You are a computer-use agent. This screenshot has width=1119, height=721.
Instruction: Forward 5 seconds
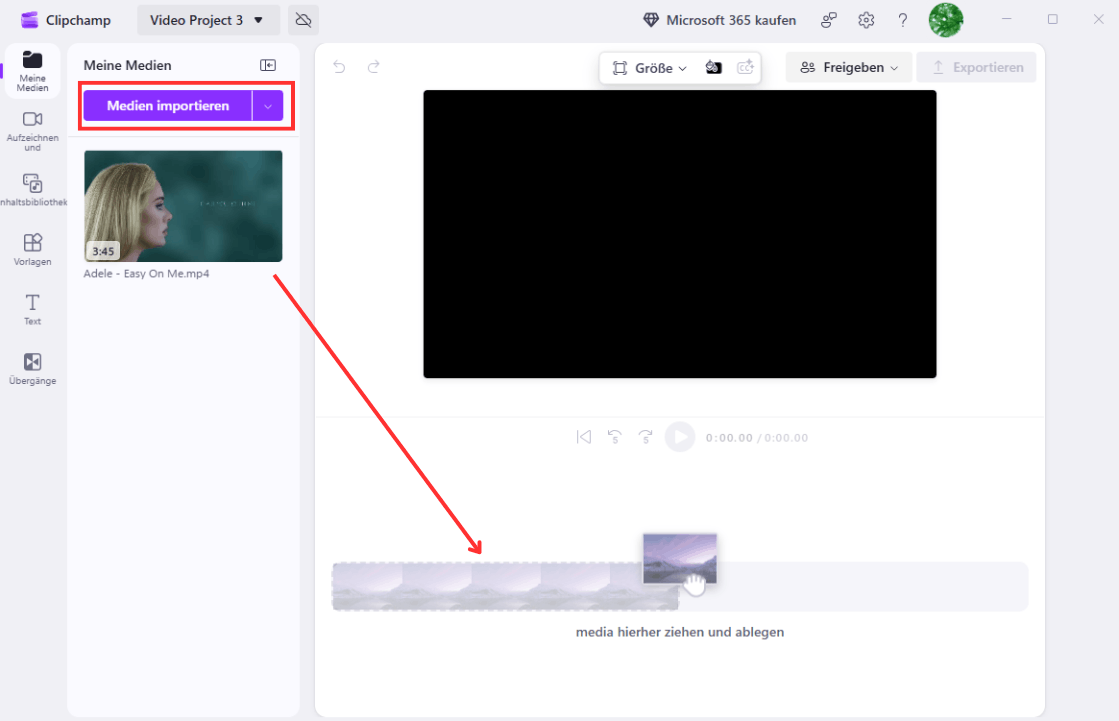(646, 437)
